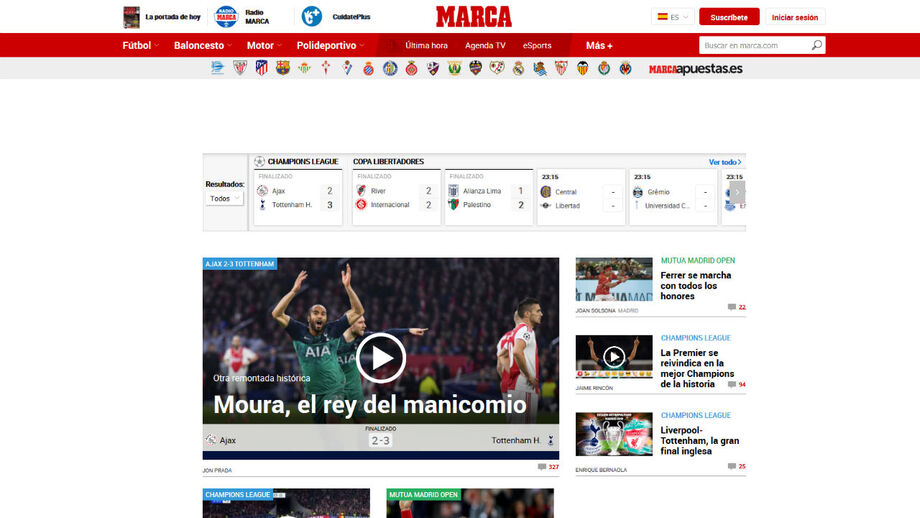Open the Última hora menu item
Viewport: 920px width, 518px height.
click(x=426, y=45)
